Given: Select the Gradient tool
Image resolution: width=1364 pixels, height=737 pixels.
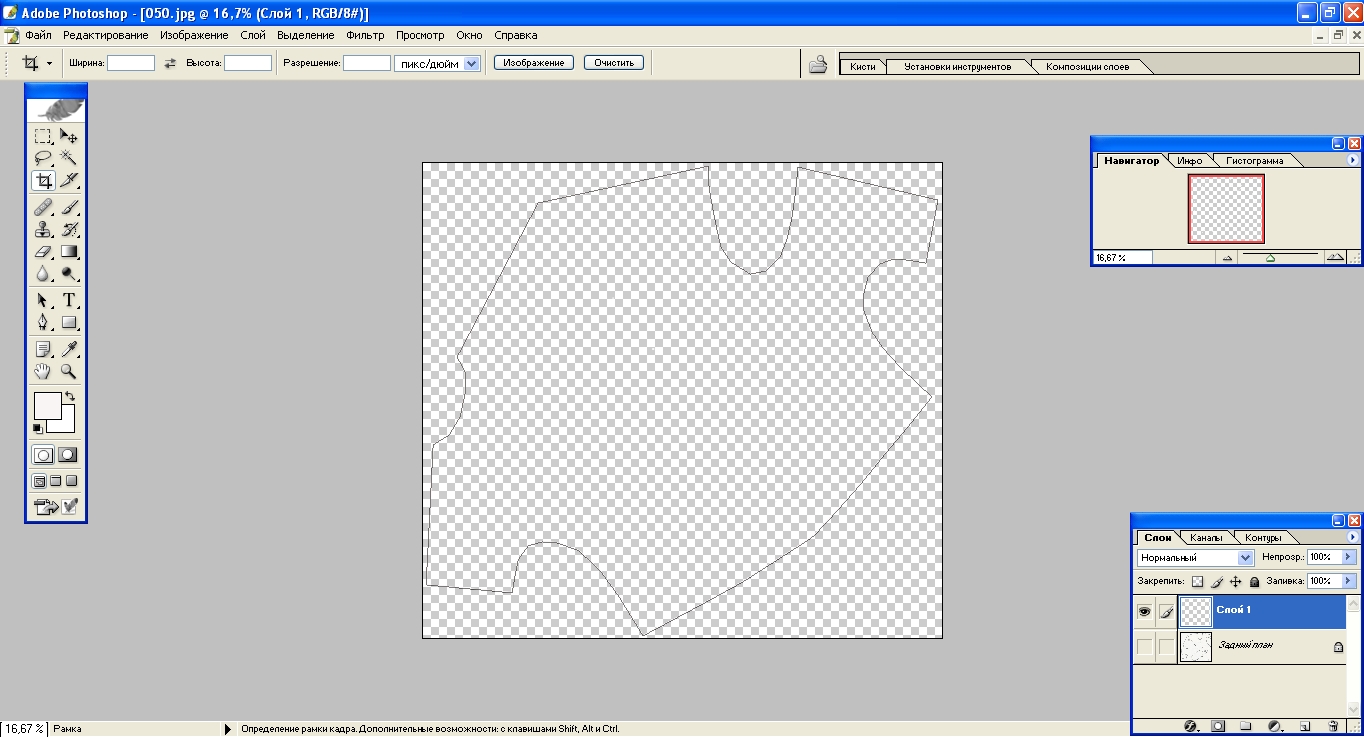Looking at the screenshot, I should pyautogui.click(x=69, y=252).
